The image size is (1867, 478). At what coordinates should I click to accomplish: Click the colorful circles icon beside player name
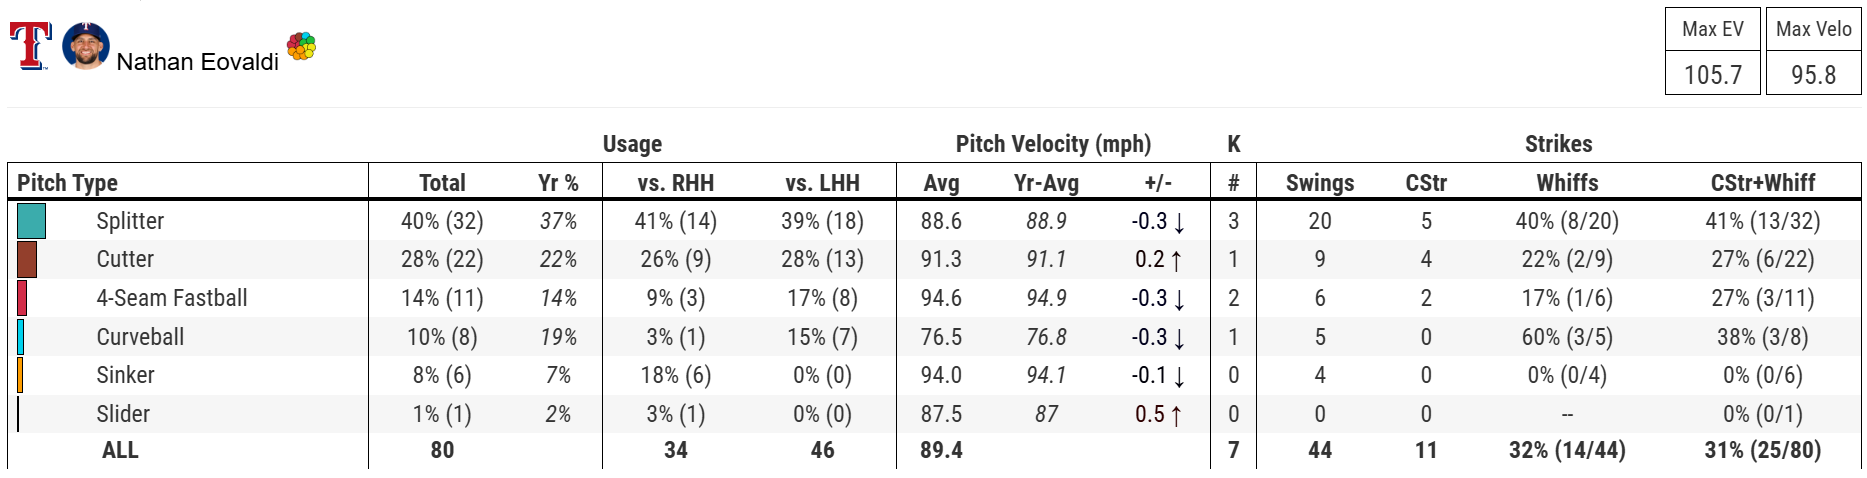pyautogui.click(x=301, y=46)
